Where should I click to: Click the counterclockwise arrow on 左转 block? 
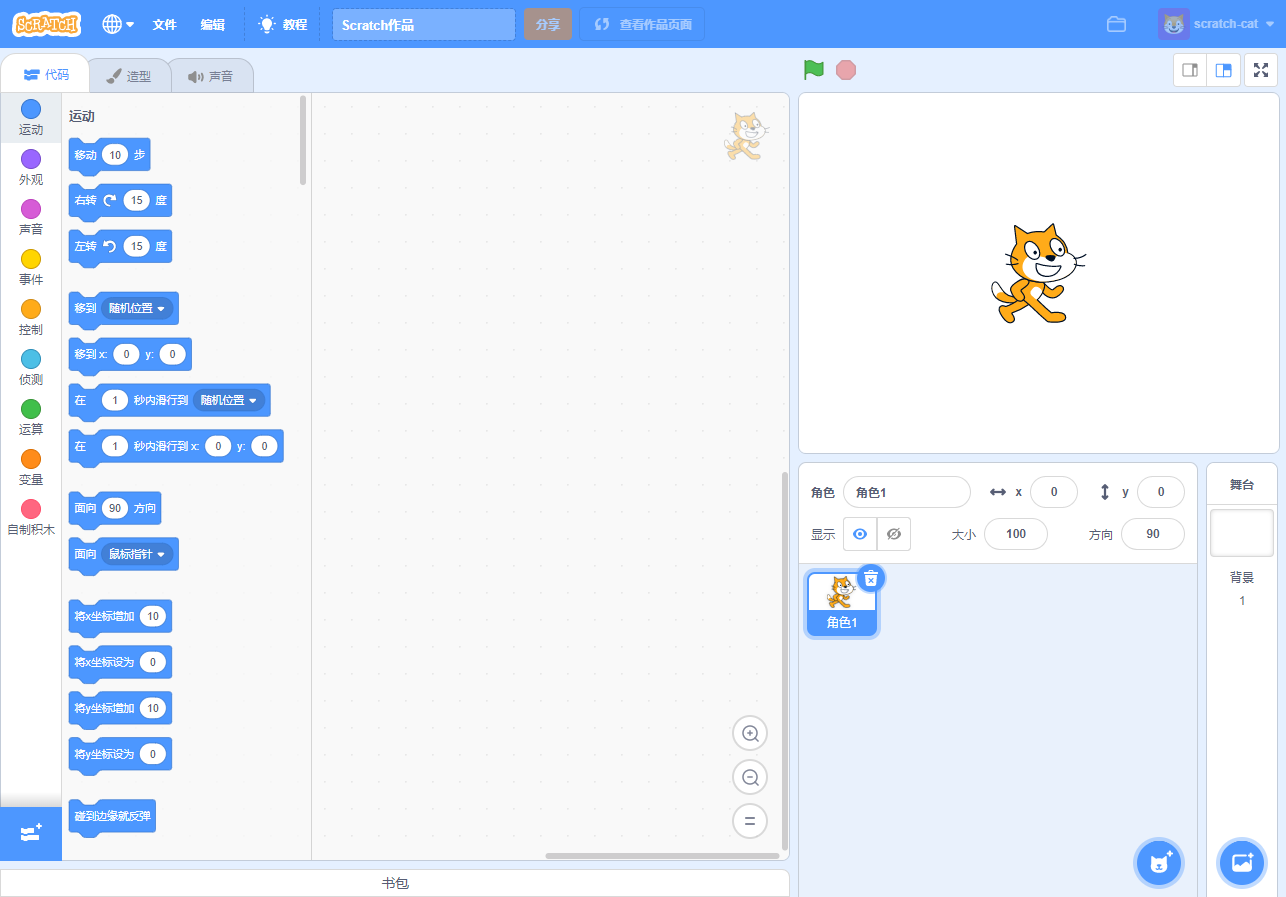click(x=110, y=246)
